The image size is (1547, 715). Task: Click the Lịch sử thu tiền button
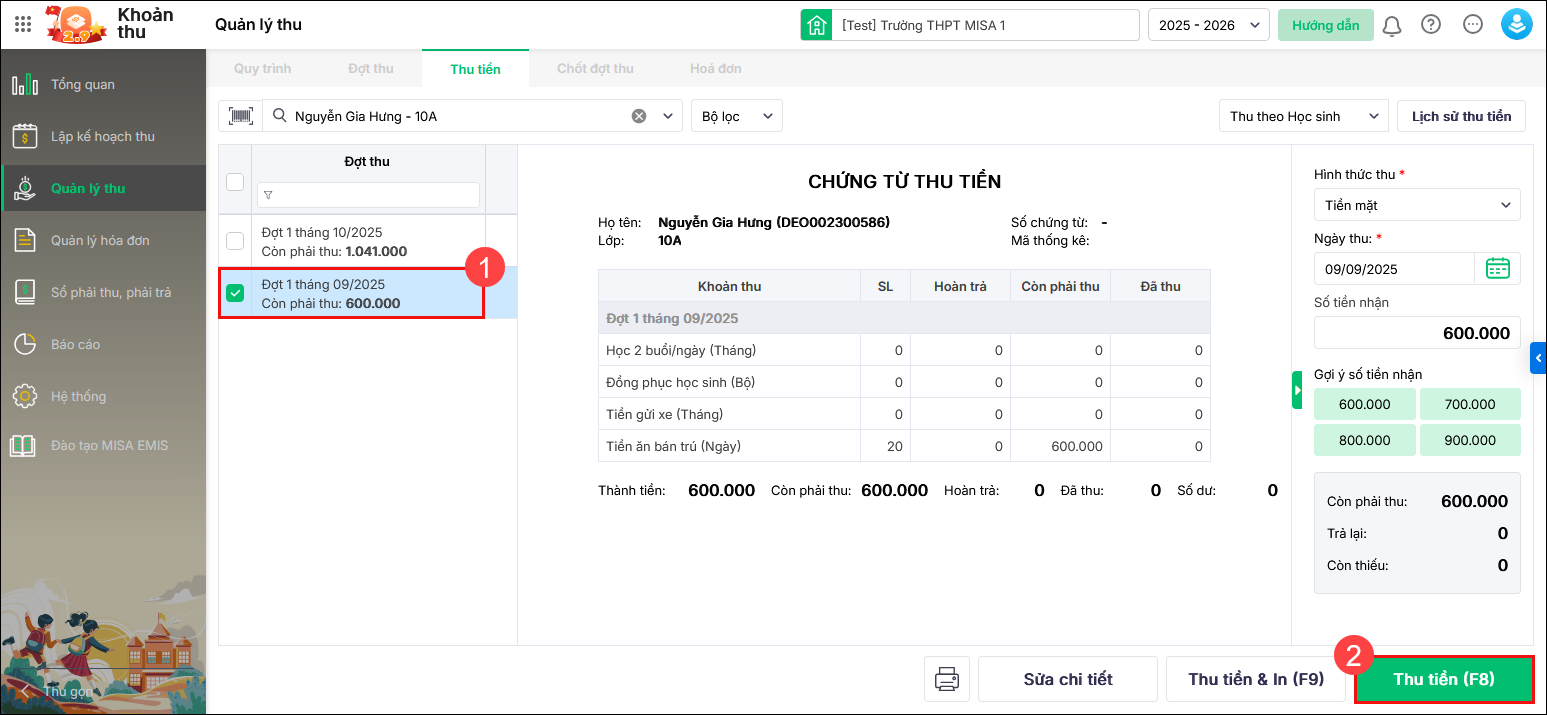1461,116
